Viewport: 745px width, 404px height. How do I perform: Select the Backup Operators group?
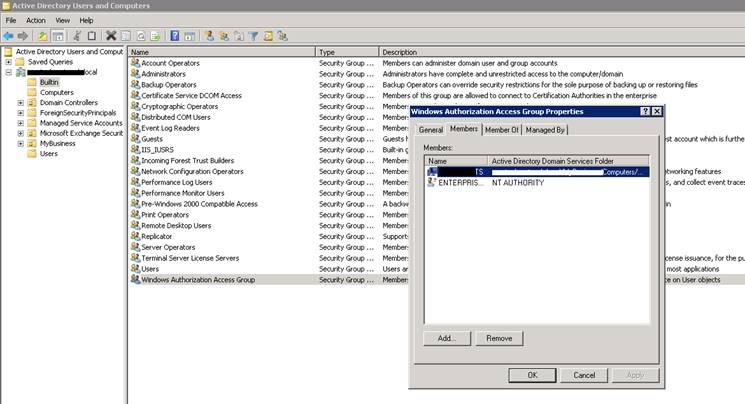point(169,85)
